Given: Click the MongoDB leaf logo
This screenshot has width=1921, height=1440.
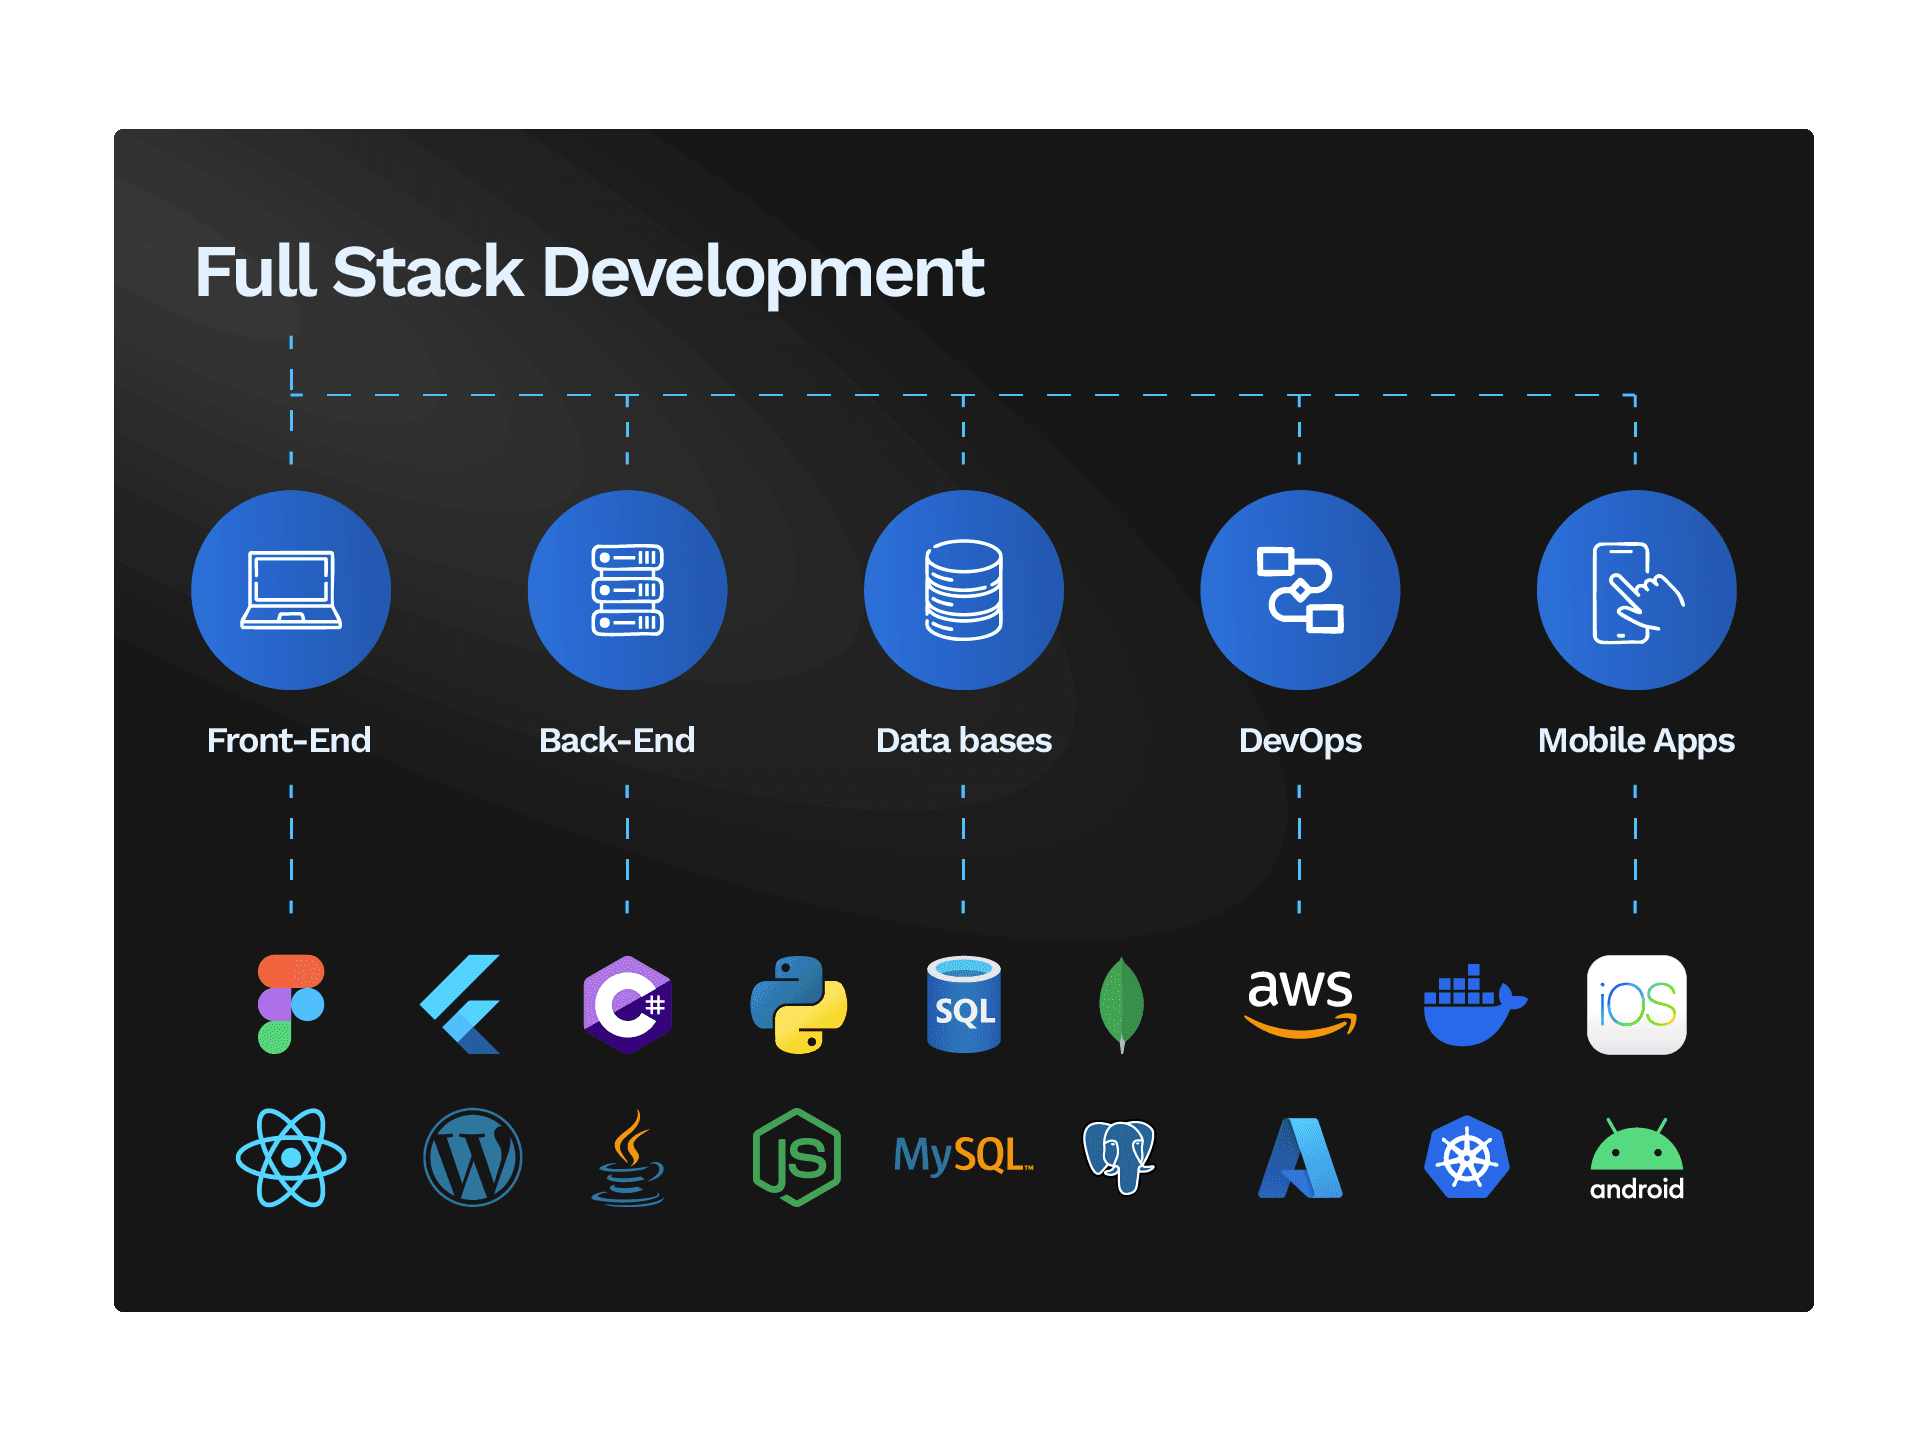Looking at the screenshot, I should pos(1122,1004).
